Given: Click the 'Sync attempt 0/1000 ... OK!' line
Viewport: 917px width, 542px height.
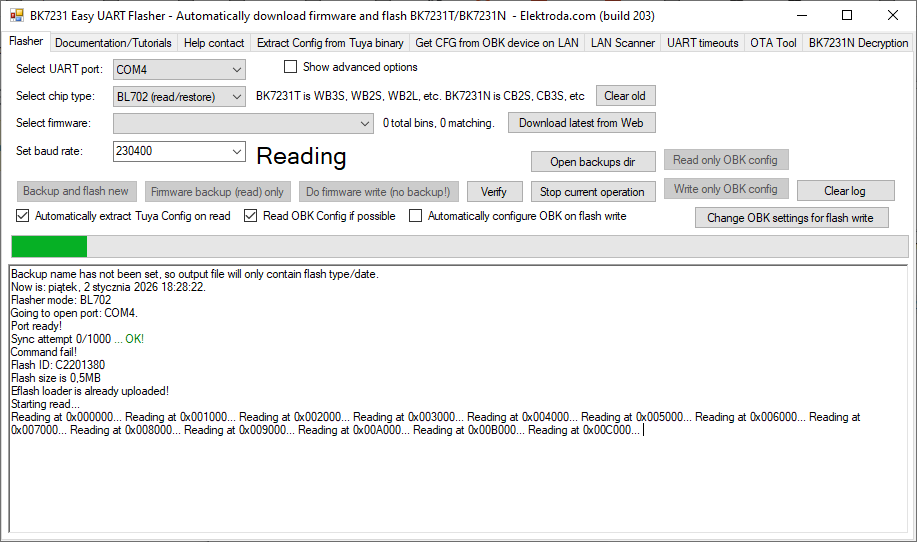Looking at the screenshot, I should pyautogui.click(x=77, y=339).
